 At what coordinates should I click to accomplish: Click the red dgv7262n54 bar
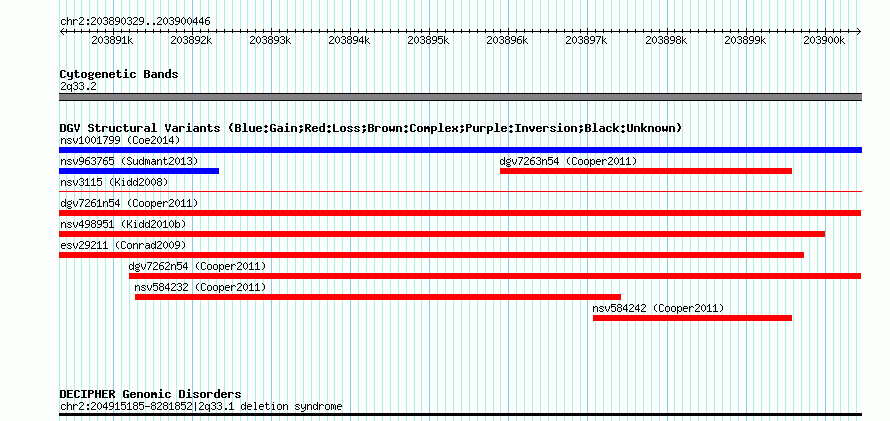click(x=495, y=276)
